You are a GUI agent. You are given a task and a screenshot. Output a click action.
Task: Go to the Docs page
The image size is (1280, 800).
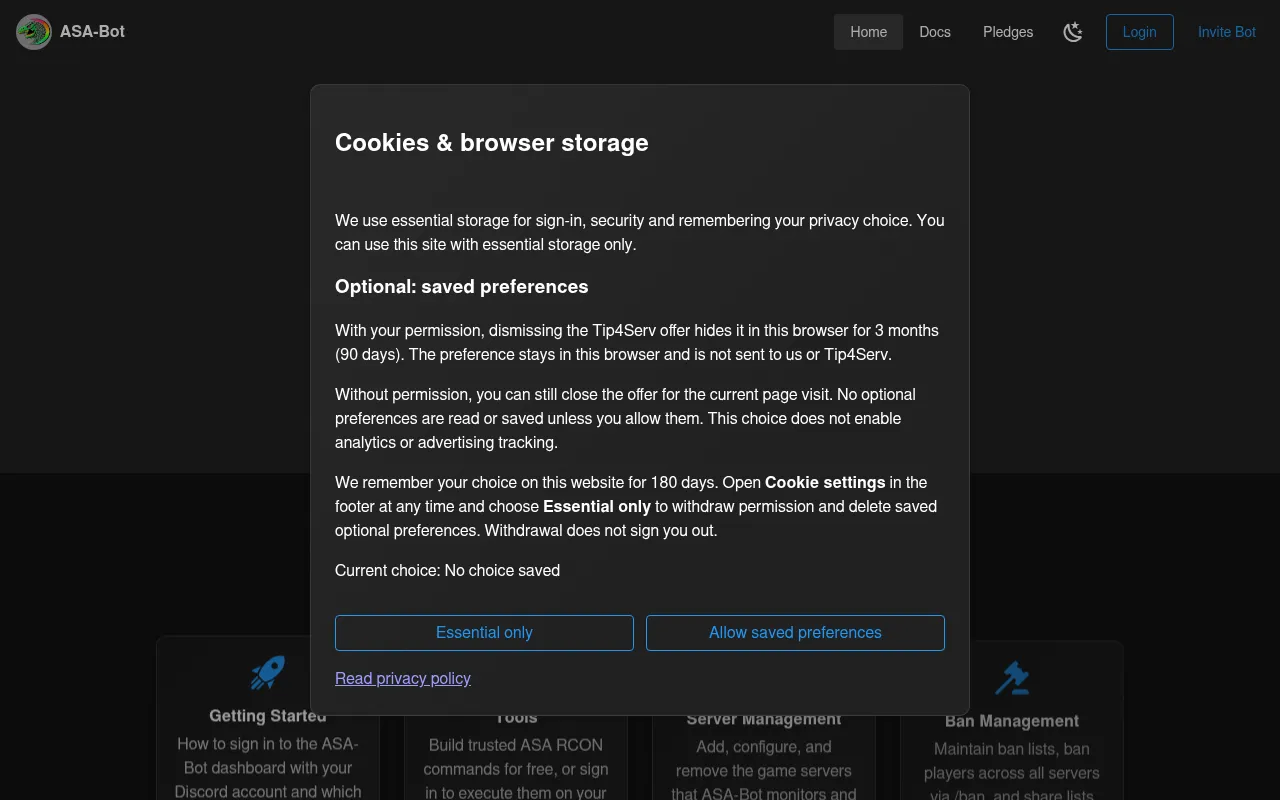tap(935, 32)
